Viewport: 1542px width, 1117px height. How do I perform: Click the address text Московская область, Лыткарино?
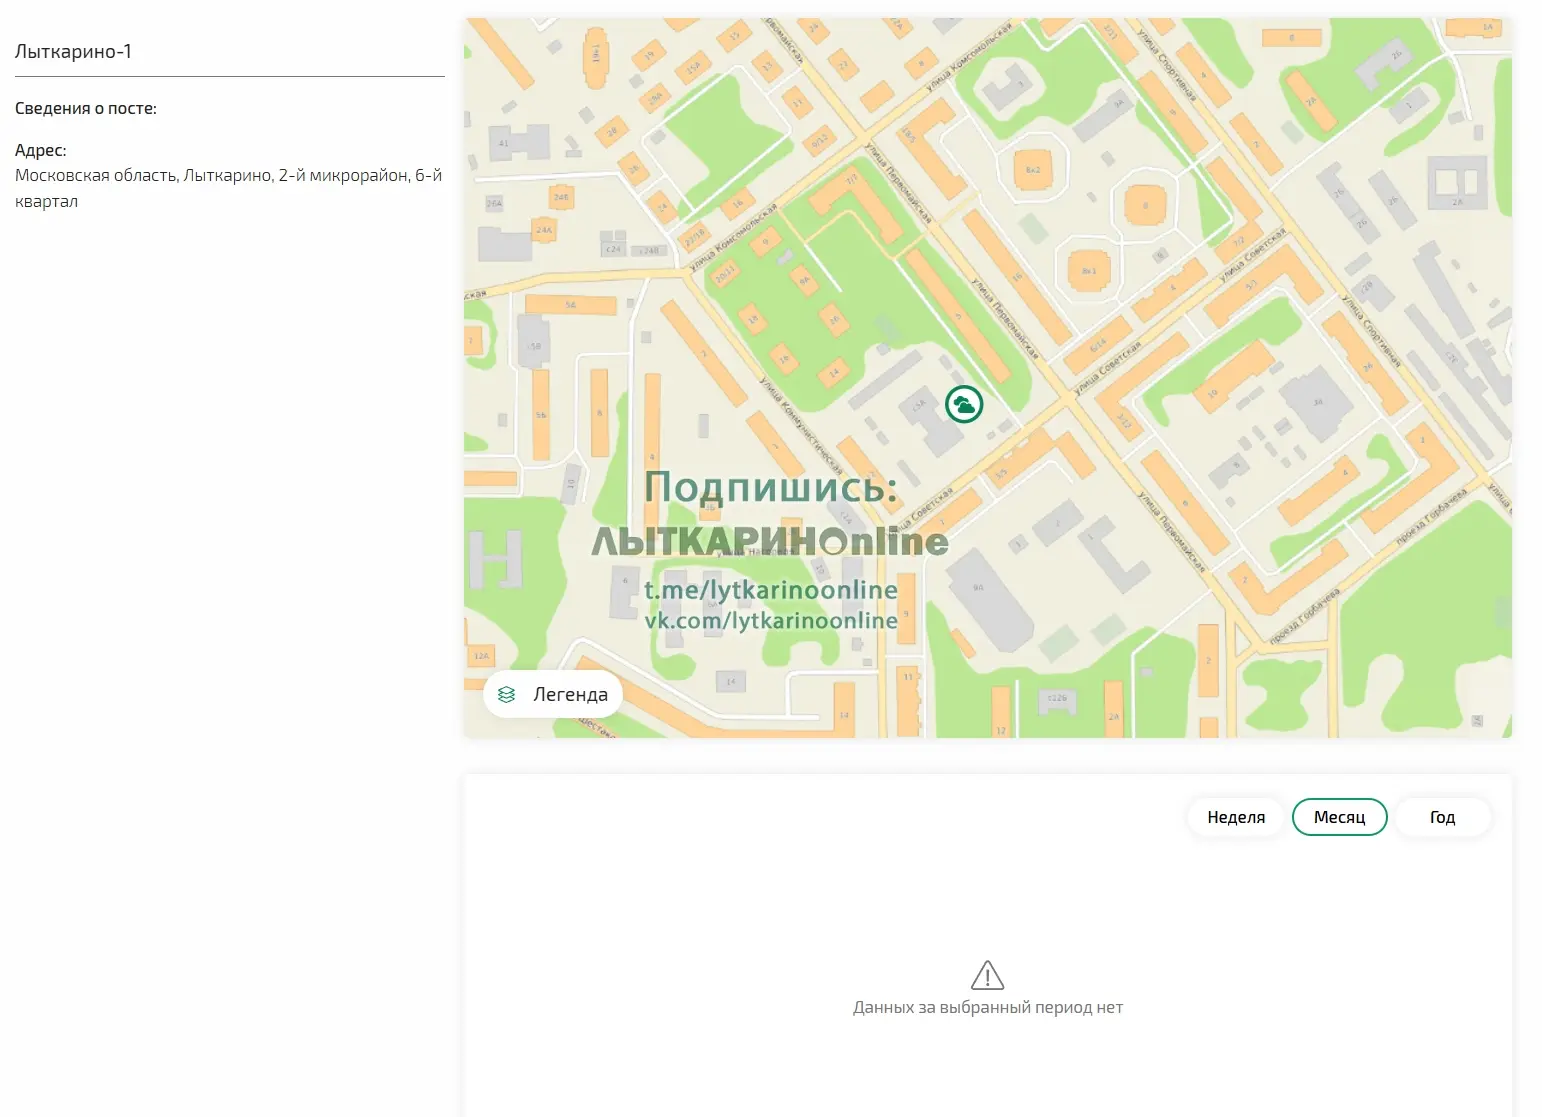pos(228,188)
